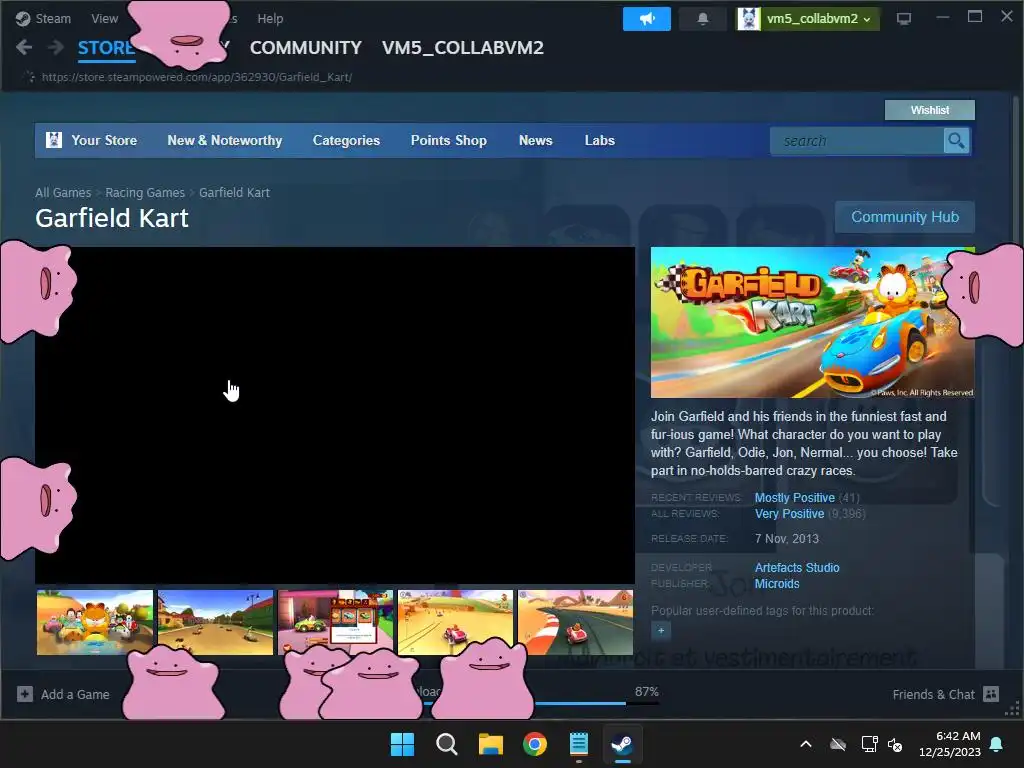Click the search magnifier button
This screenshot has height=768, width=1024.
coord(956,141)
